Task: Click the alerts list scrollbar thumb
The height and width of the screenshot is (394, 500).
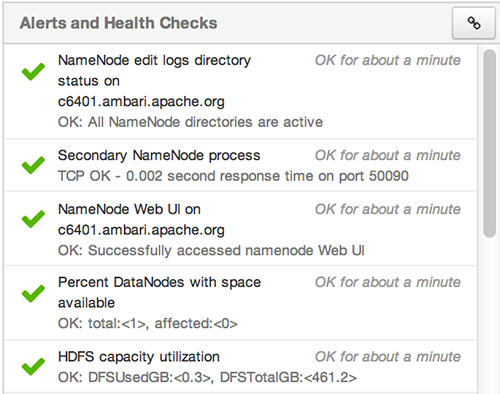Action: click(489, 143)
